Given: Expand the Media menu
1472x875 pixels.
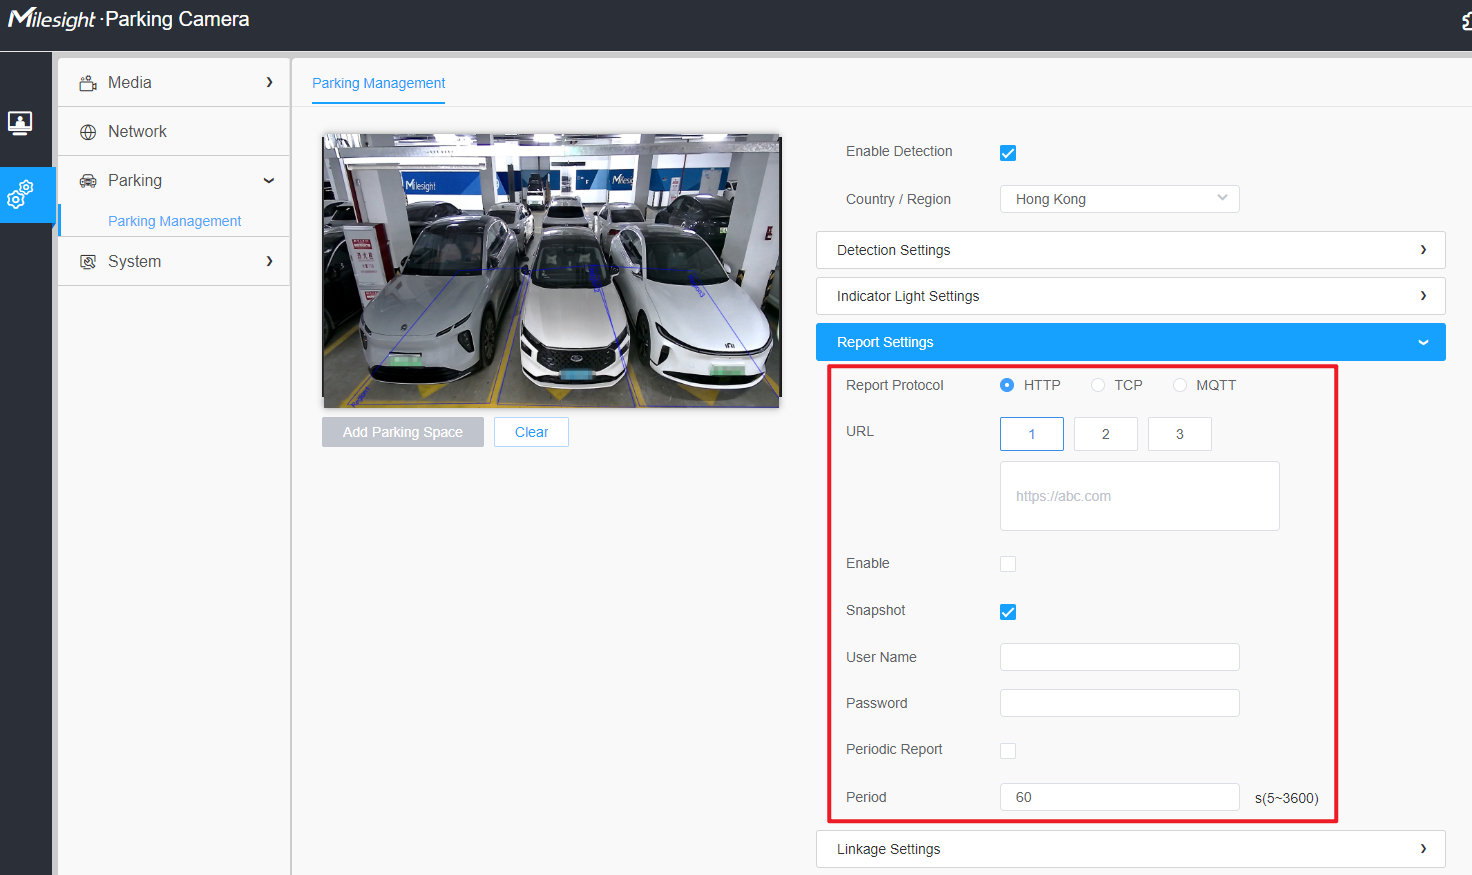Looking at the screenshot, I should click(174, 83).
